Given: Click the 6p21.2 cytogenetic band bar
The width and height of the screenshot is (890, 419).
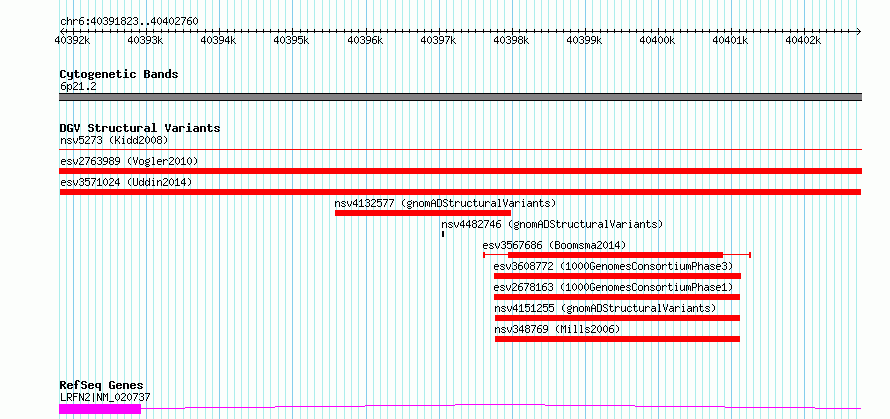Looking at the screenshot, I should click(460, 97).
